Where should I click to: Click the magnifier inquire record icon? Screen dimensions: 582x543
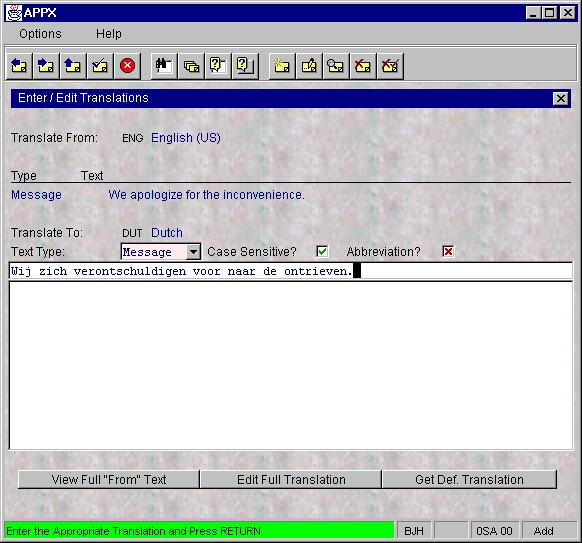tap(336, 66)
